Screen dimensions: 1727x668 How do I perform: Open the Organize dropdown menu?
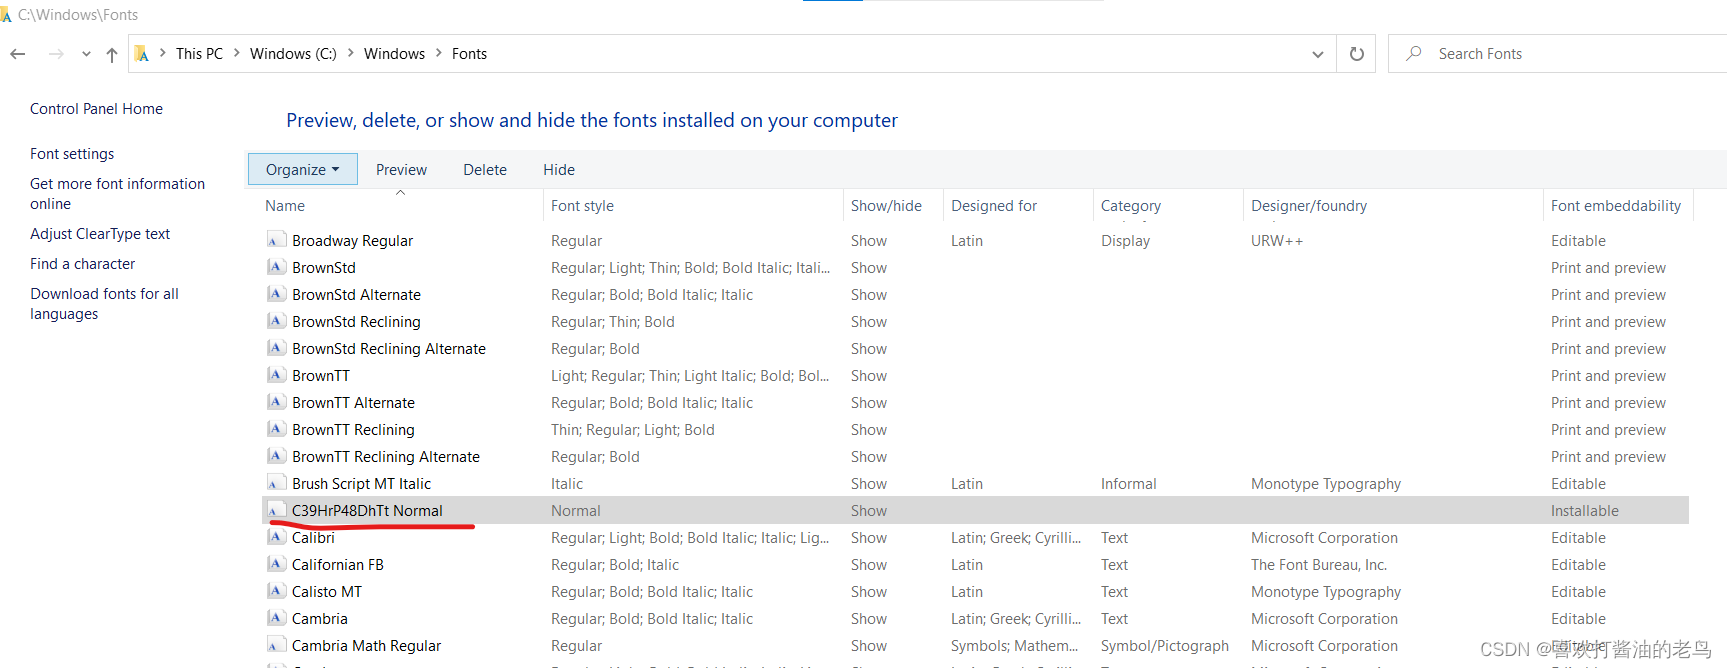303,170
